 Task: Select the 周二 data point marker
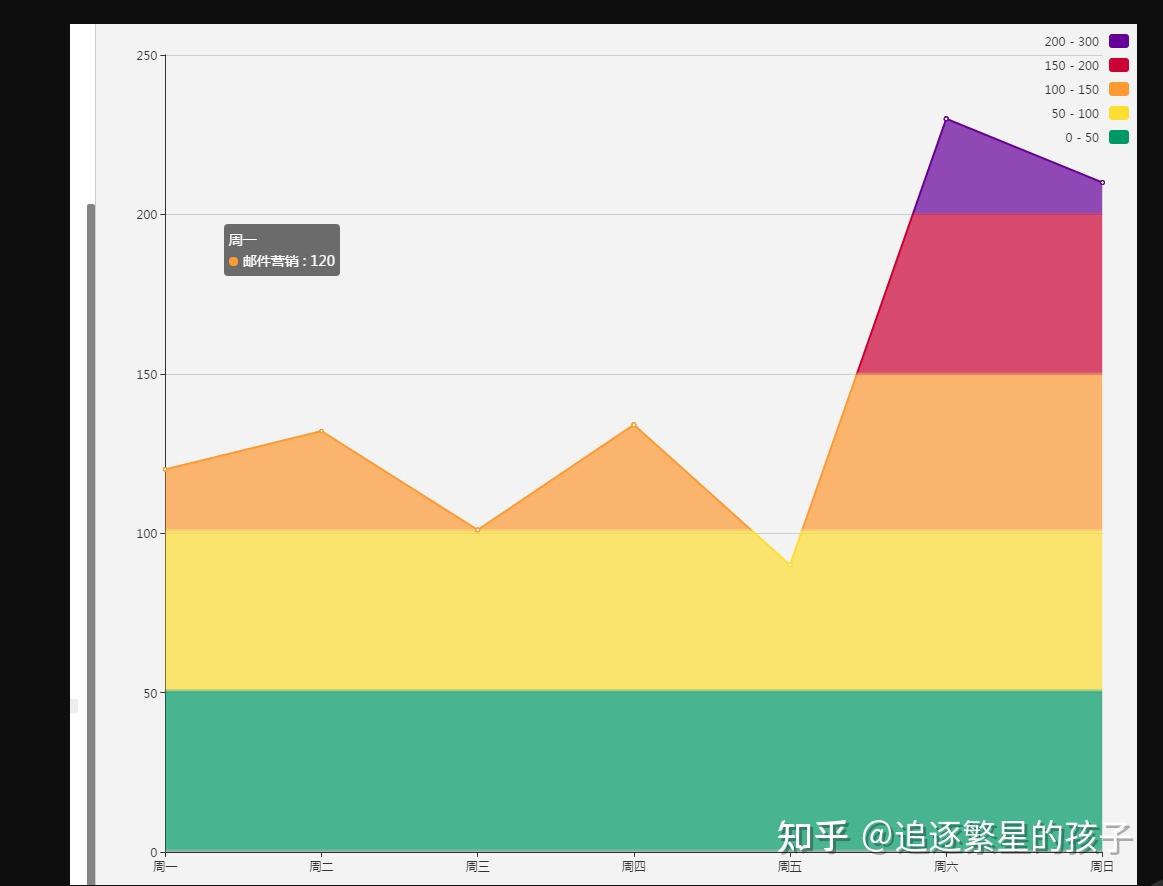point(321,431)
